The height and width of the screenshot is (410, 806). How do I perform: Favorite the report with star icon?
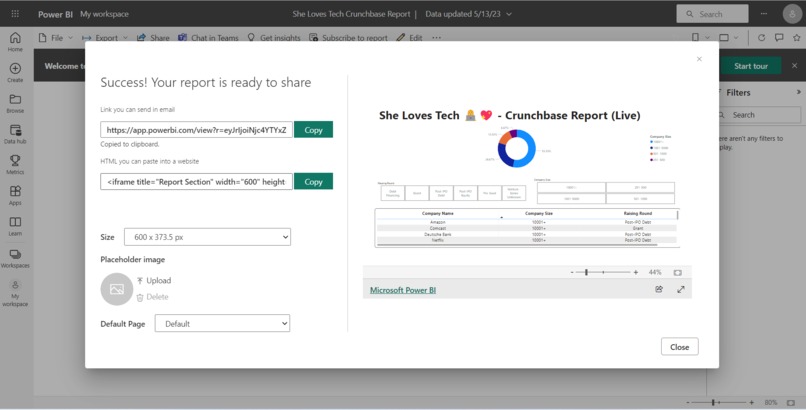[797, 38]
